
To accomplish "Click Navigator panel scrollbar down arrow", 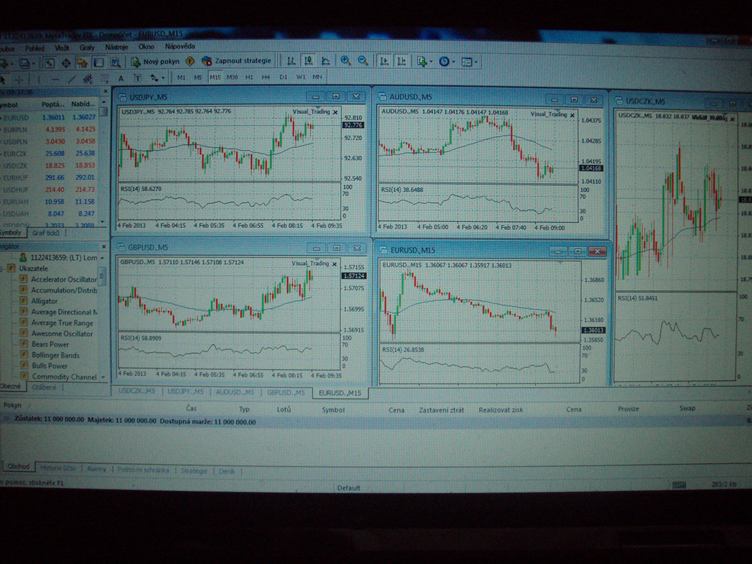I will pos(103,378).
